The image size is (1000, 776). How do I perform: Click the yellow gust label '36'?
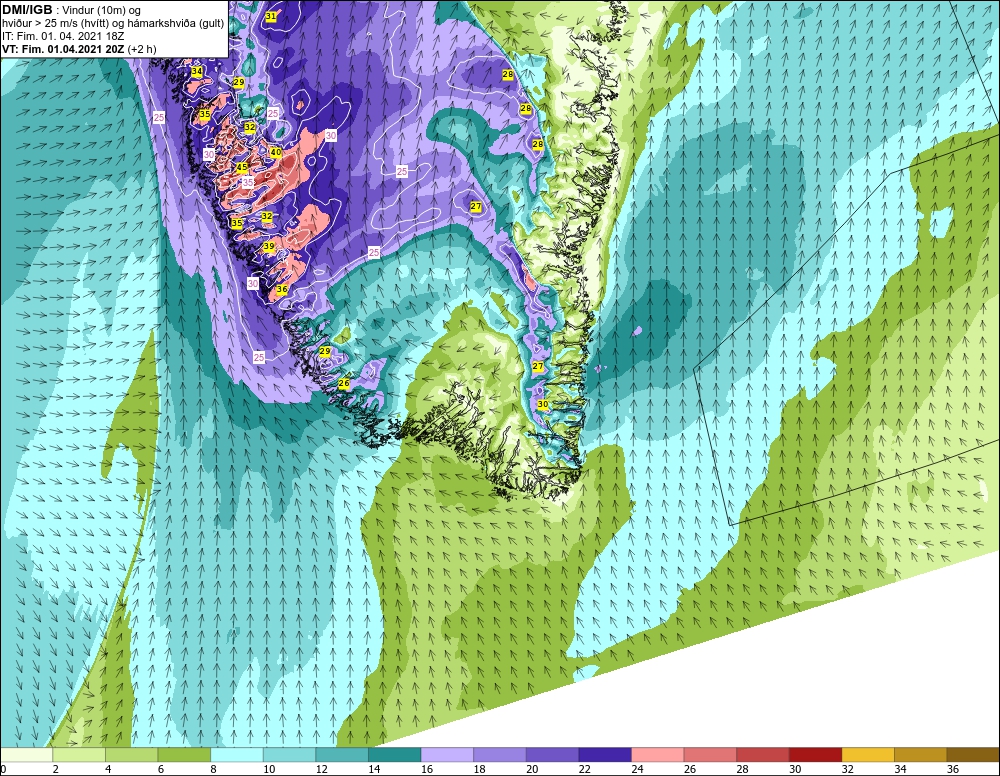(282, 289)
